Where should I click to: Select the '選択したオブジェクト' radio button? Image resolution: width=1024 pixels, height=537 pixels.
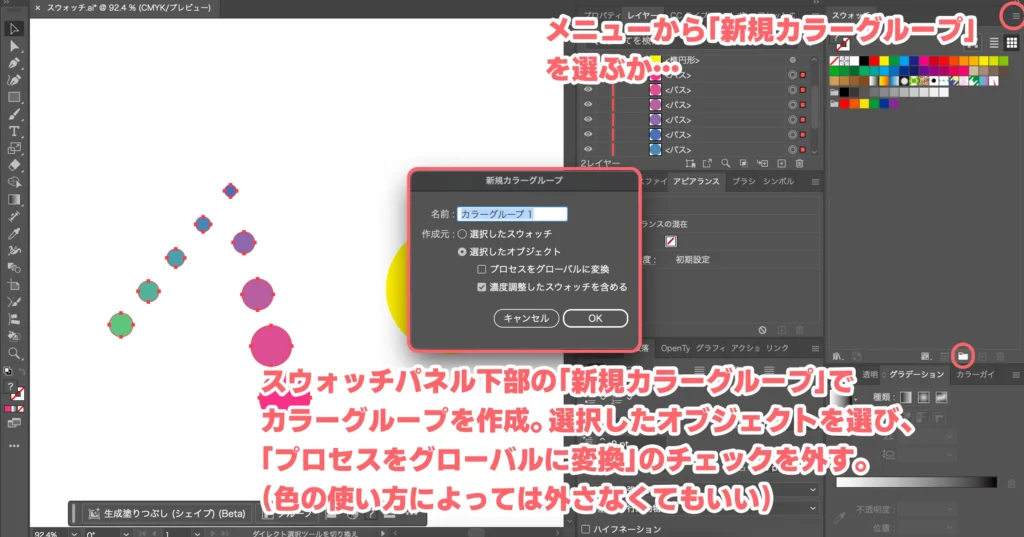click(462, 252)
